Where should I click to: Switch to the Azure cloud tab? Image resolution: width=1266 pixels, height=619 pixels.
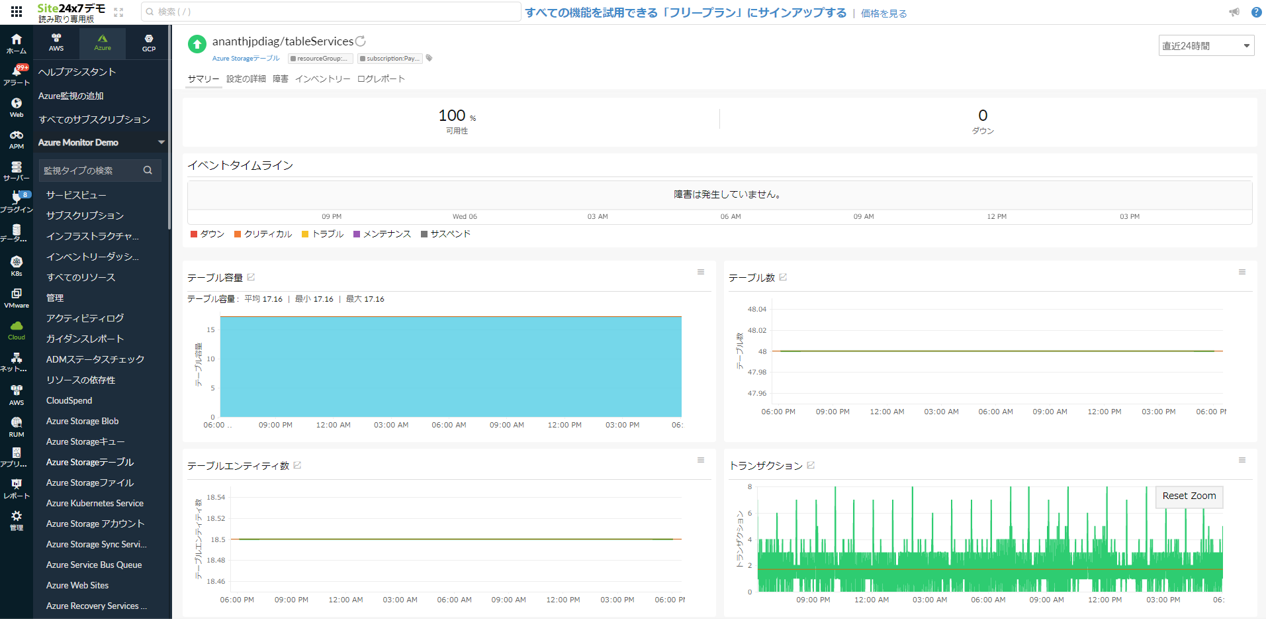coord(102,43)
